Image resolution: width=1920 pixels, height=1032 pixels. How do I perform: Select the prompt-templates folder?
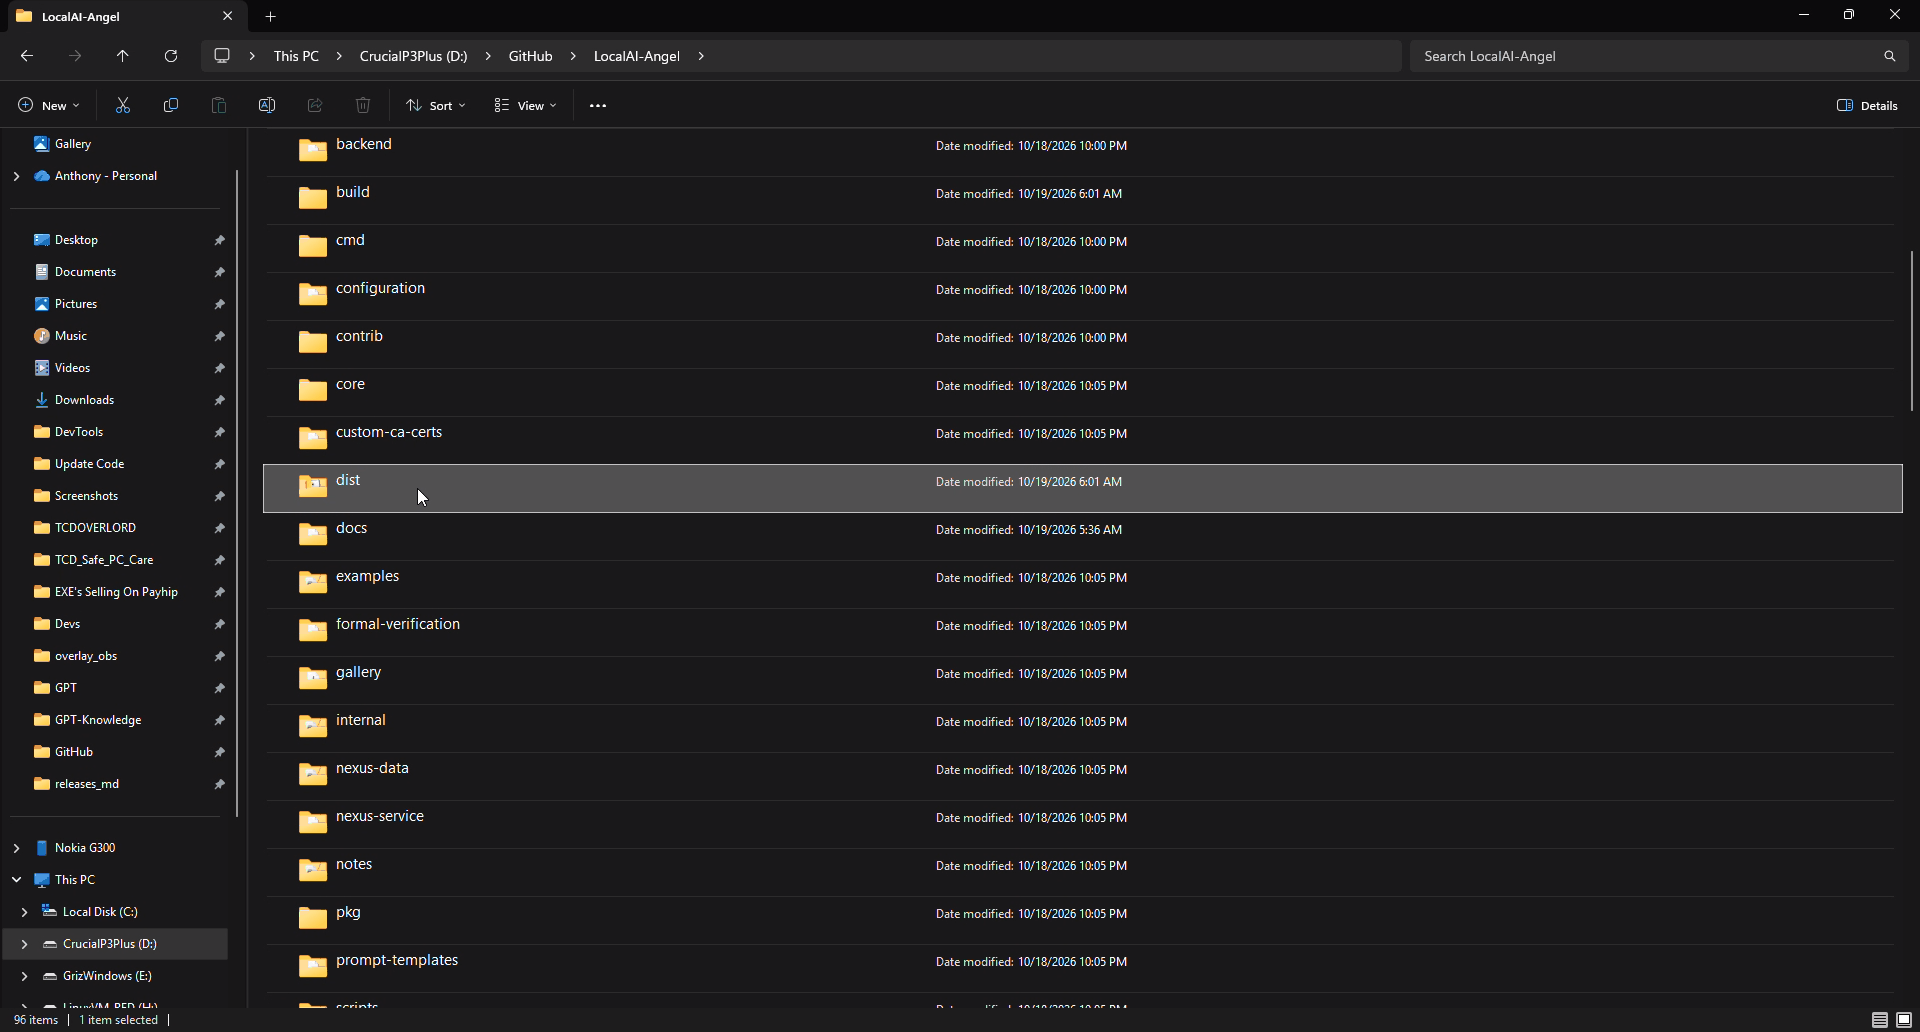coord(1082,968)
